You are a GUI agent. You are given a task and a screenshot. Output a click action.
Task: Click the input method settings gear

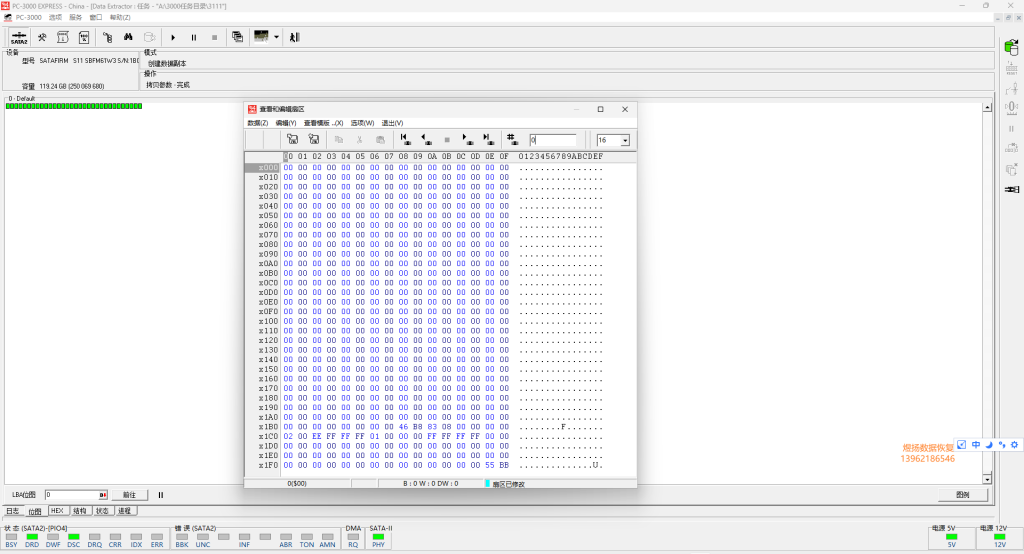1014,445
